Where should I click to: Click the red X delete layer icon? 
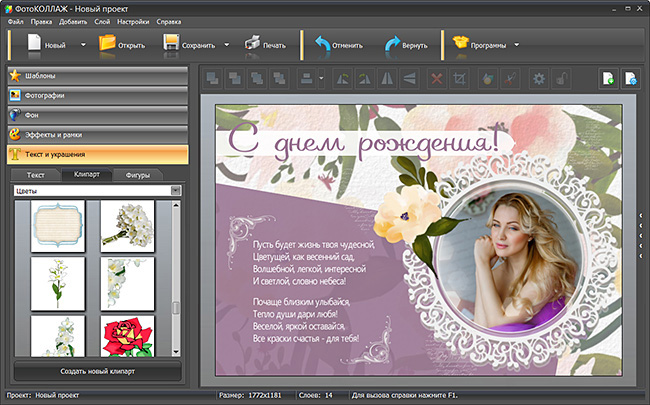pos(437,78)
